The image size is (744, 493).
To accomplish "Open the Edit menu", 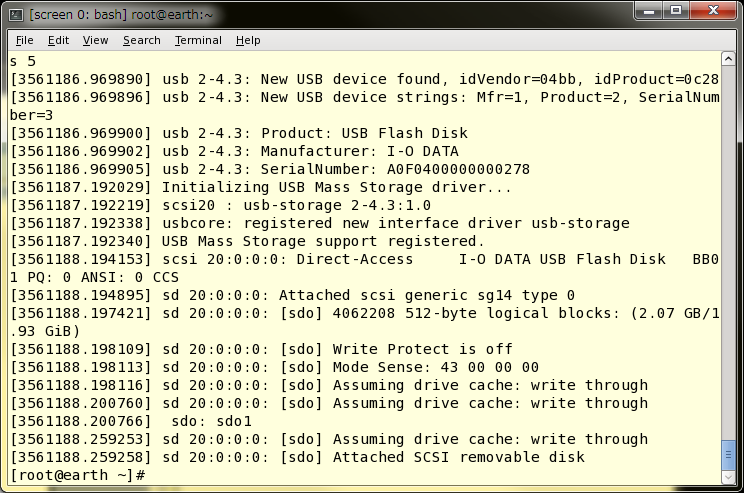I will [58, 40].
